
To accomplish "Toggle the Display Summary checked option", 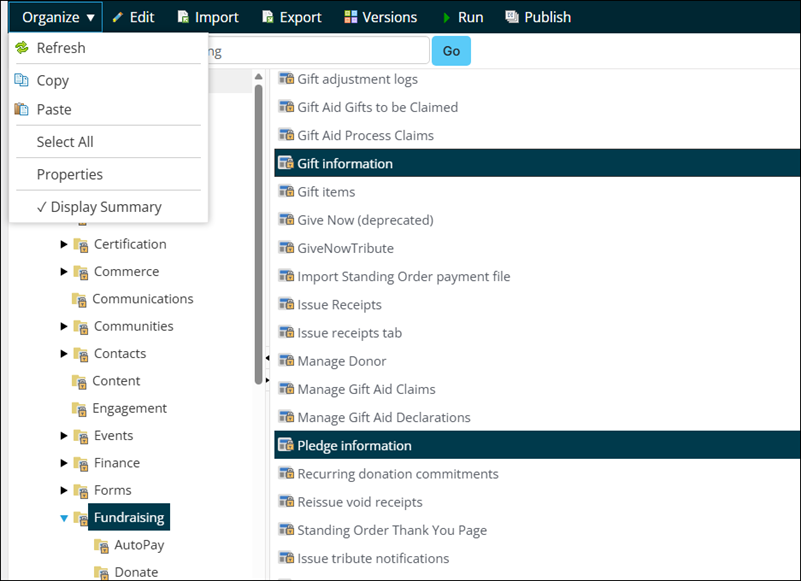I will pos(99,207).
